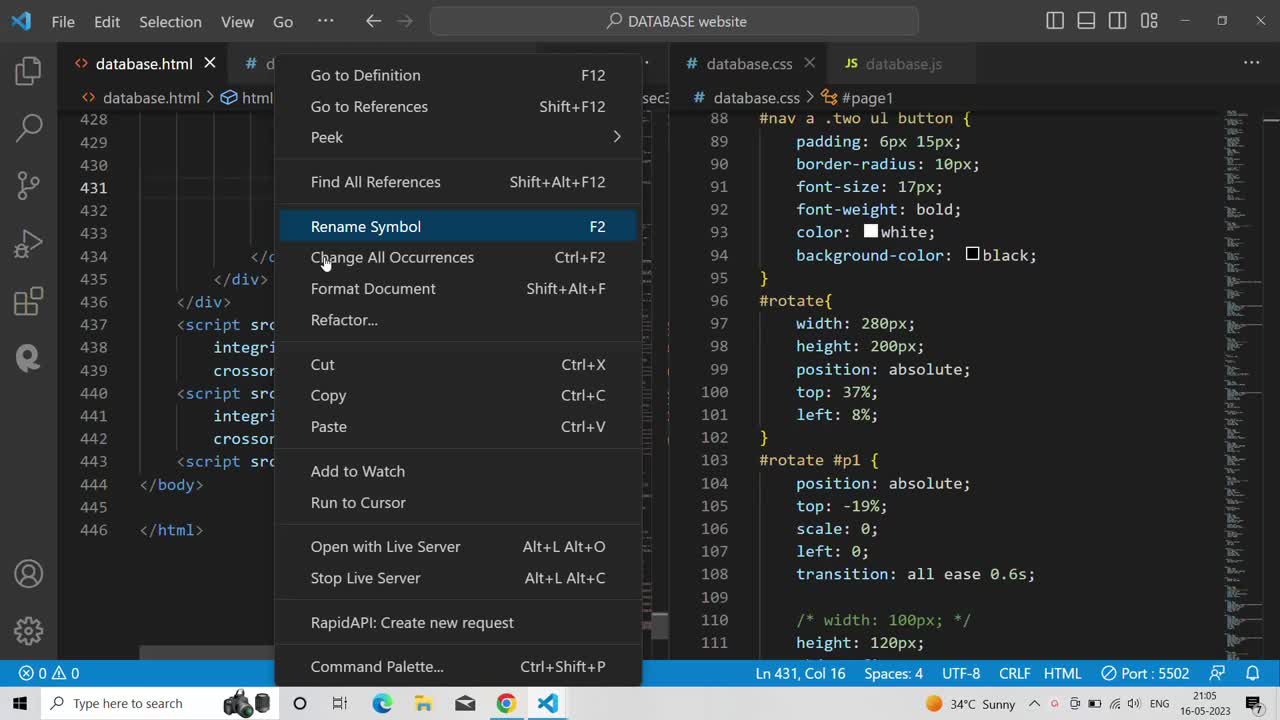Click HTML language mode in status bar
This screenshot has width=1280, height=720.
click(x=1063, y=673)
